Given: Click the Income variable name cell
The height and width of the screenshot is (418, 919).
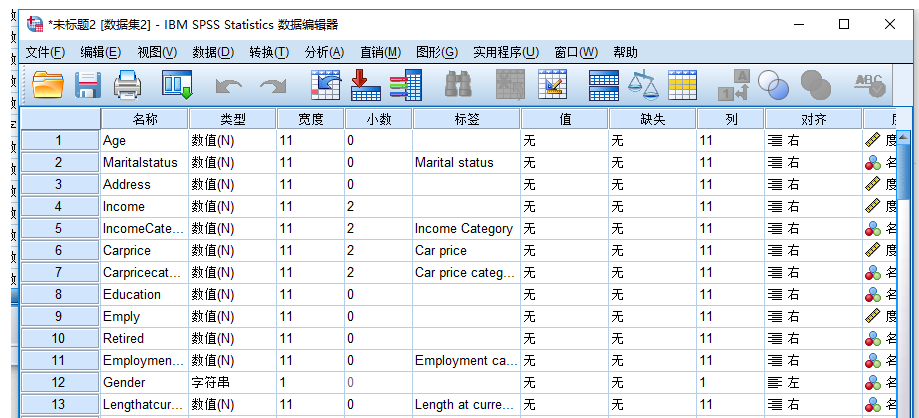Looking at the screenshot, I should (x=145, y=206).
